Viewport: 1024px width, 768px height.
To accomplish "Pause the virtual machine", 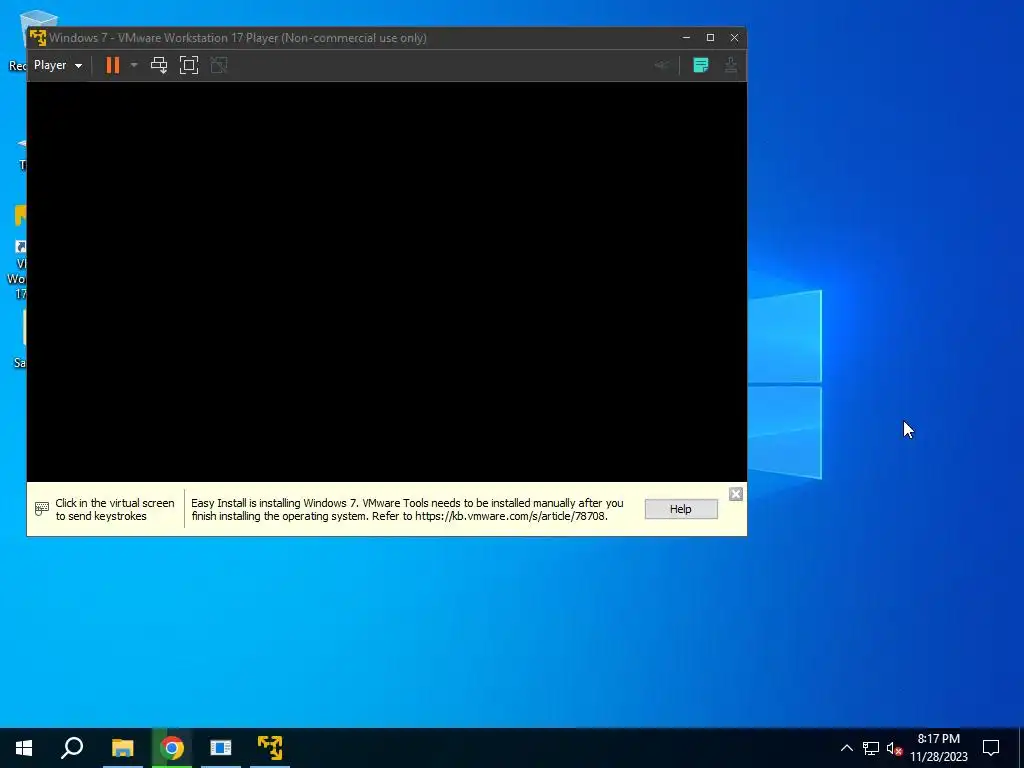I will click(x=113, y=65).
